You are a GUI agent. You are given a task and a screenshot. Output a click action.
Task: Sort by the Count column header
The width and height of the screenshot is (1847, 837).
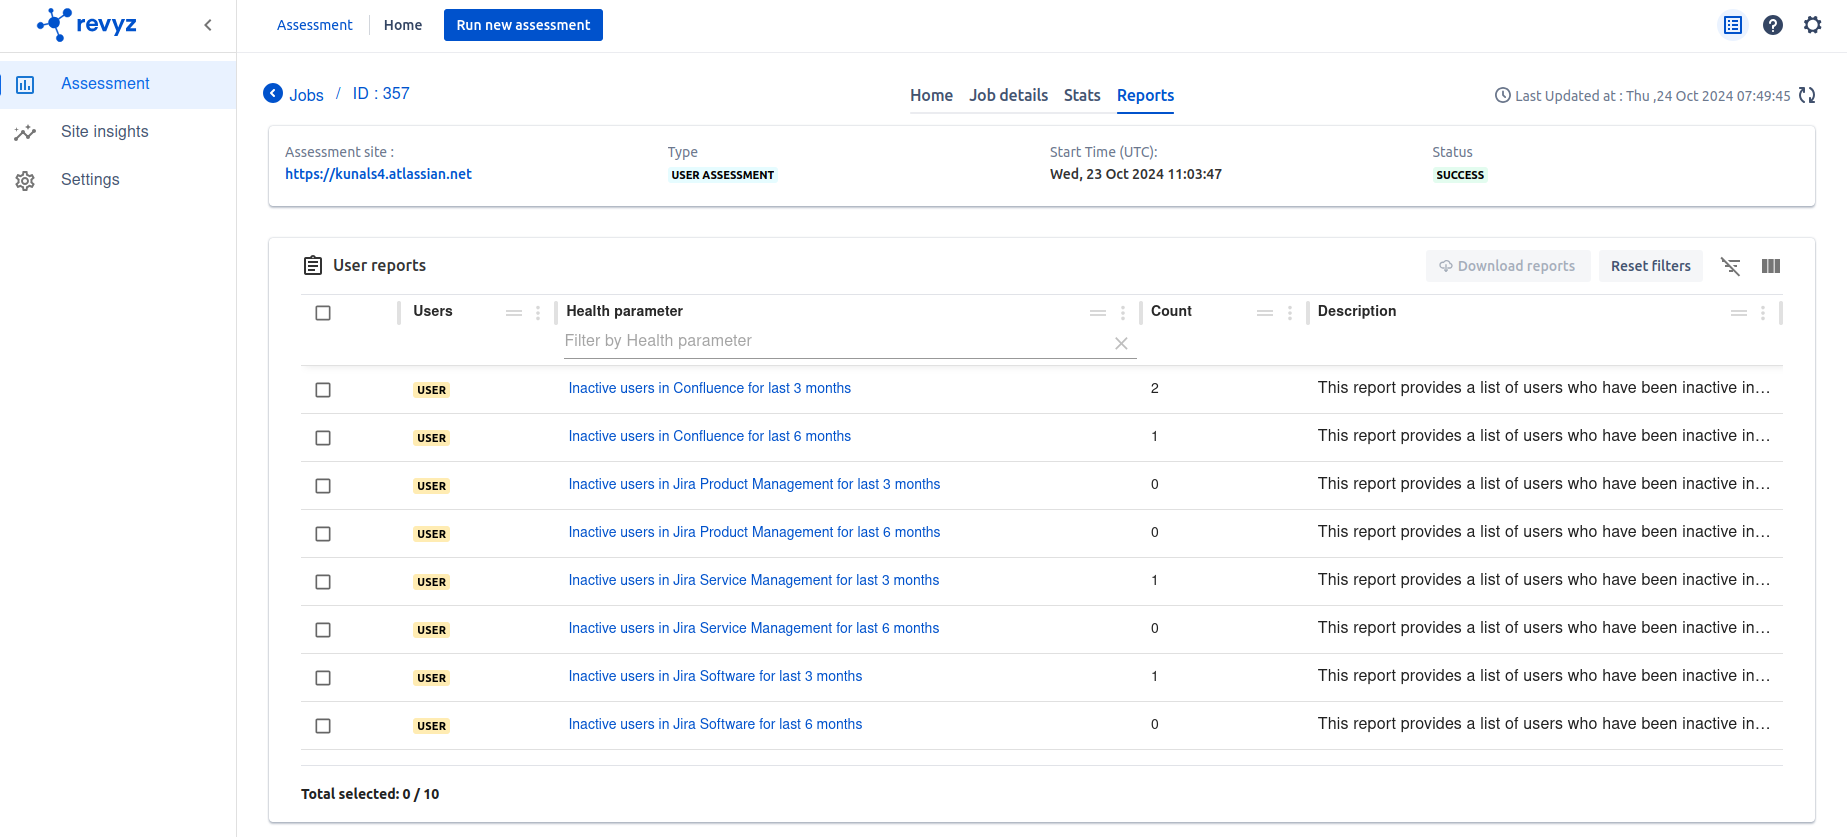[1171, 311]
